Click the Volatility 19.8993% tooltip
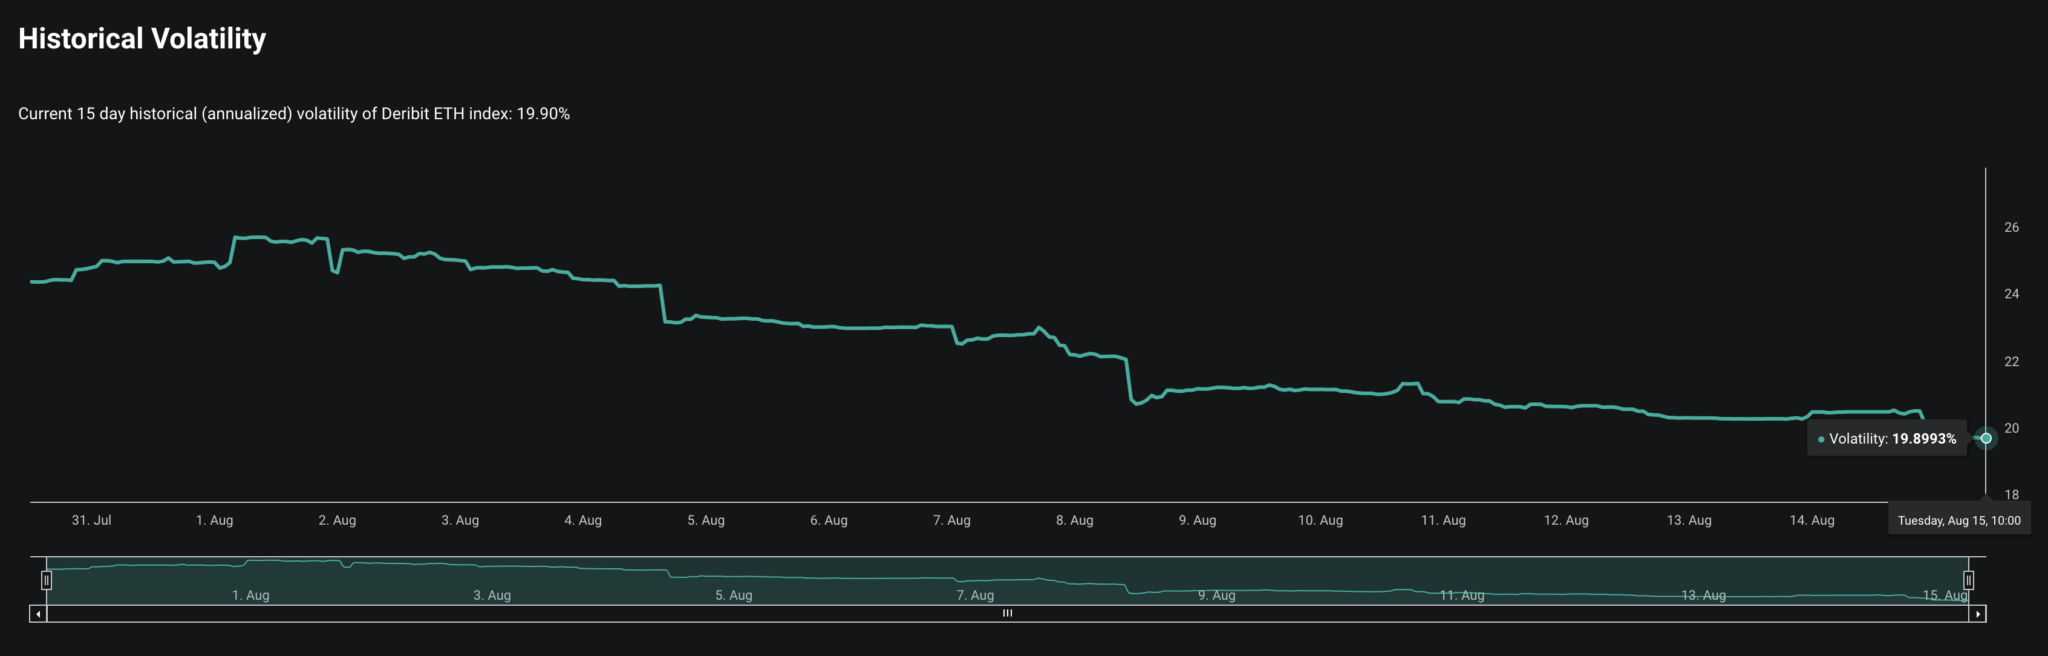The image size is (2048, 656). [1886, 439]
